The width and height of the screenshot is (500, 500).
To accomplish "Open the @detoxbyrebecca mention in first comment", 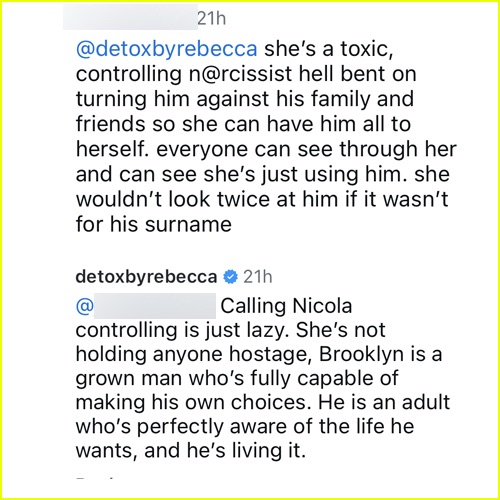I will click(x=167, y=49).
